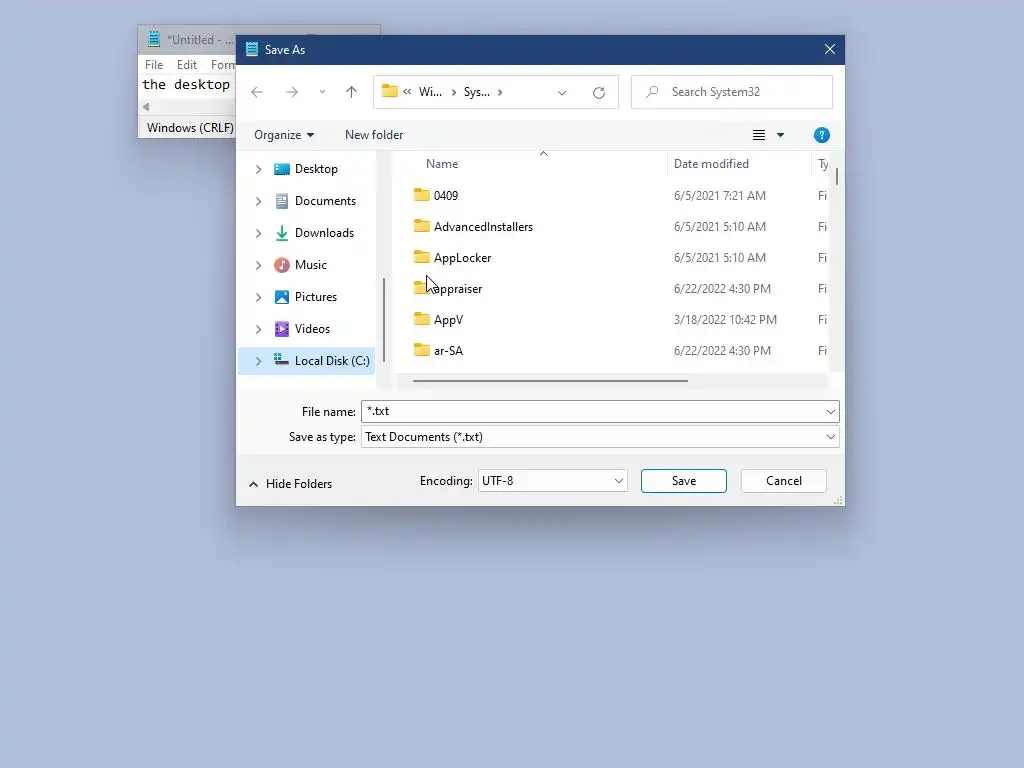Click the 3/18/2022 10:42 PM date cell
The width and height of the screenshot is (1024, 768).
[725, 320]
